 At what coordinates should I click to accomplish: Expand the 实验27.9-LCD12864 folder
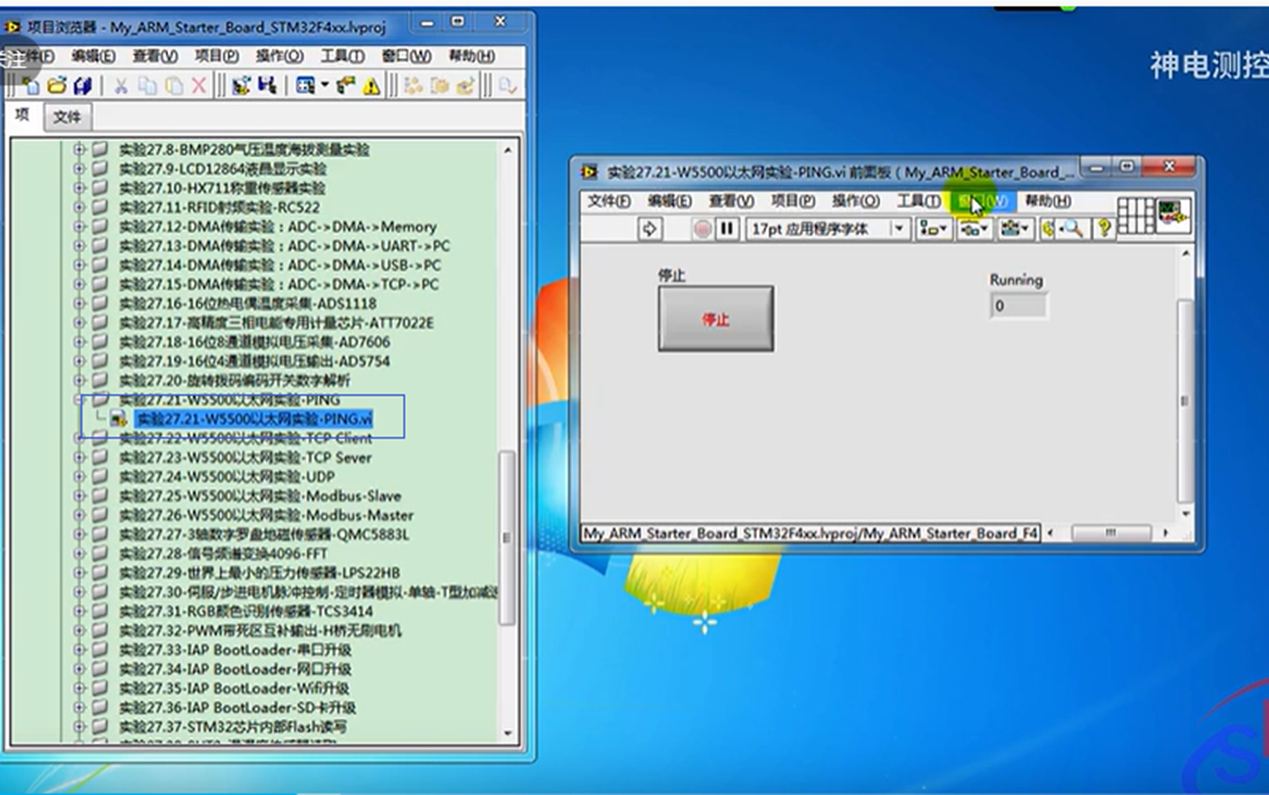(80, 168)
